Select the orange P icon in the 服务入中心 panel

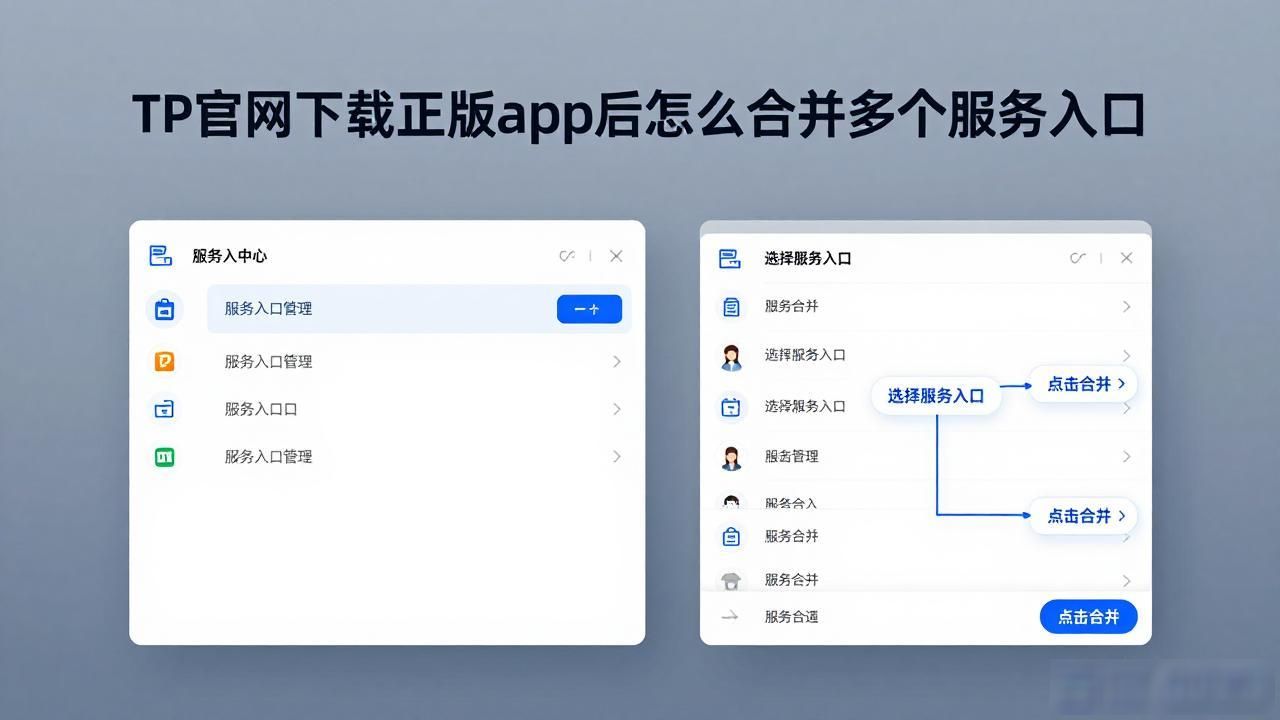click(164, 361)
